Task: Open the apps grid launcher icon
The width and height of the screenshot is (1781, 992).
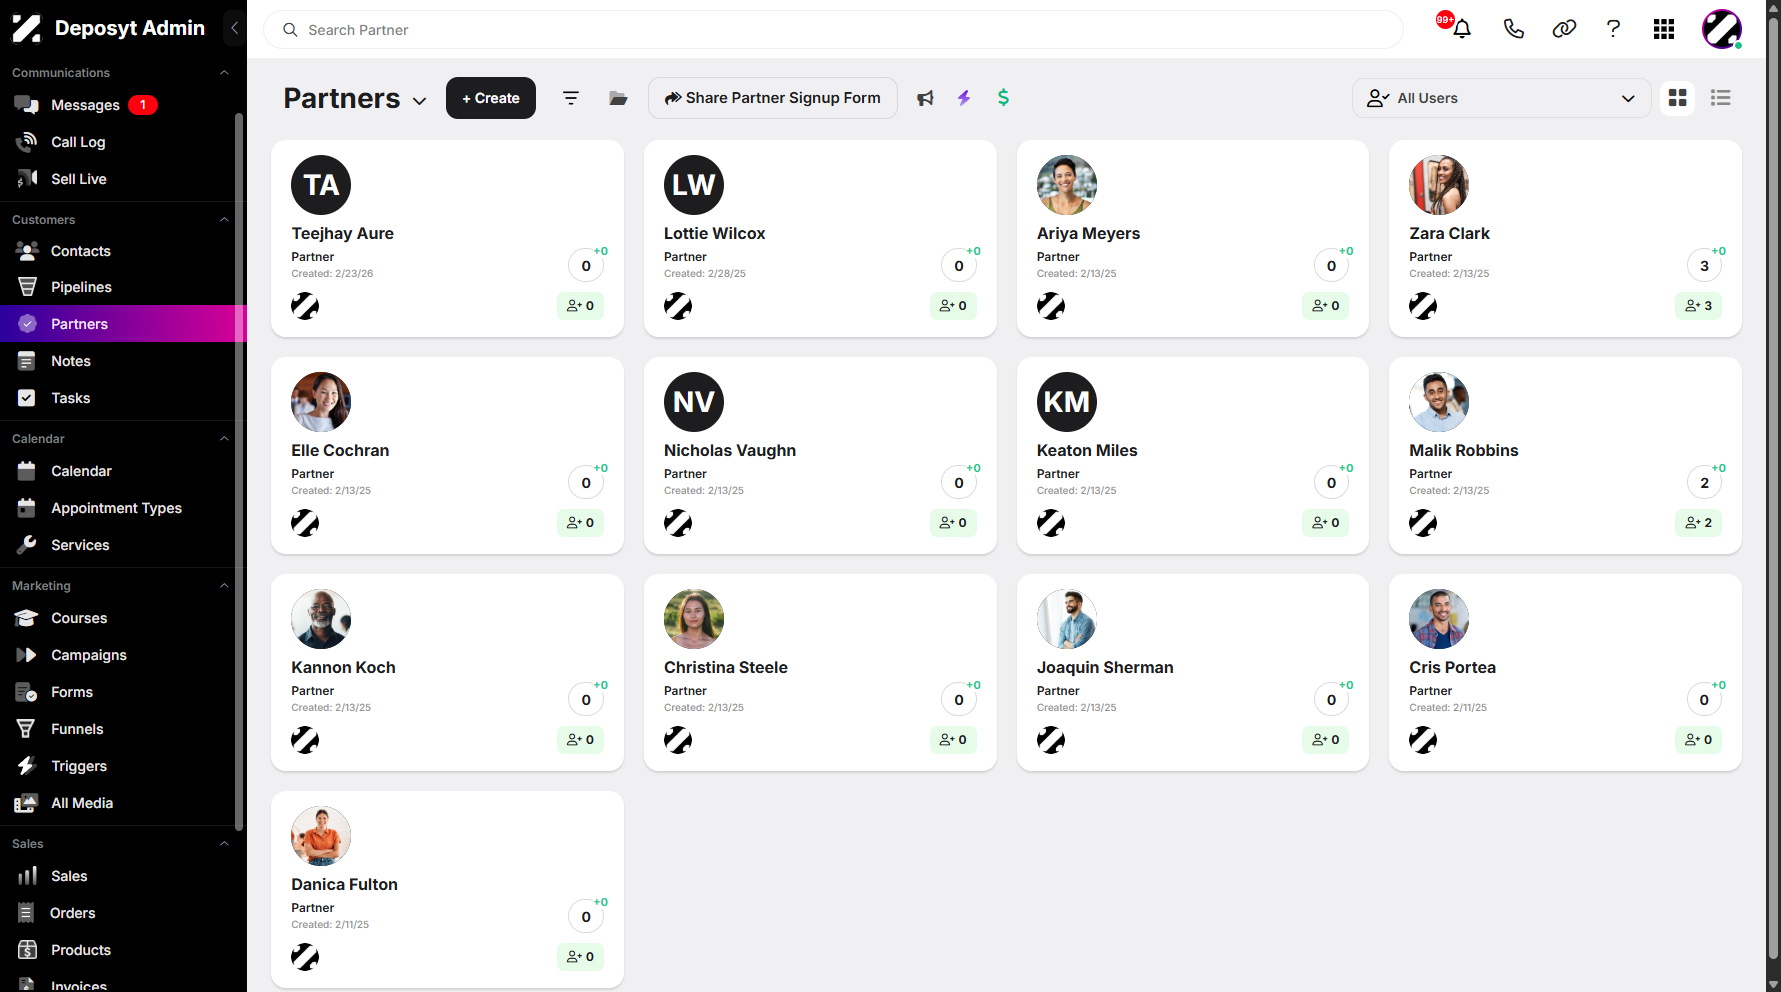Action: point(1664,29)
